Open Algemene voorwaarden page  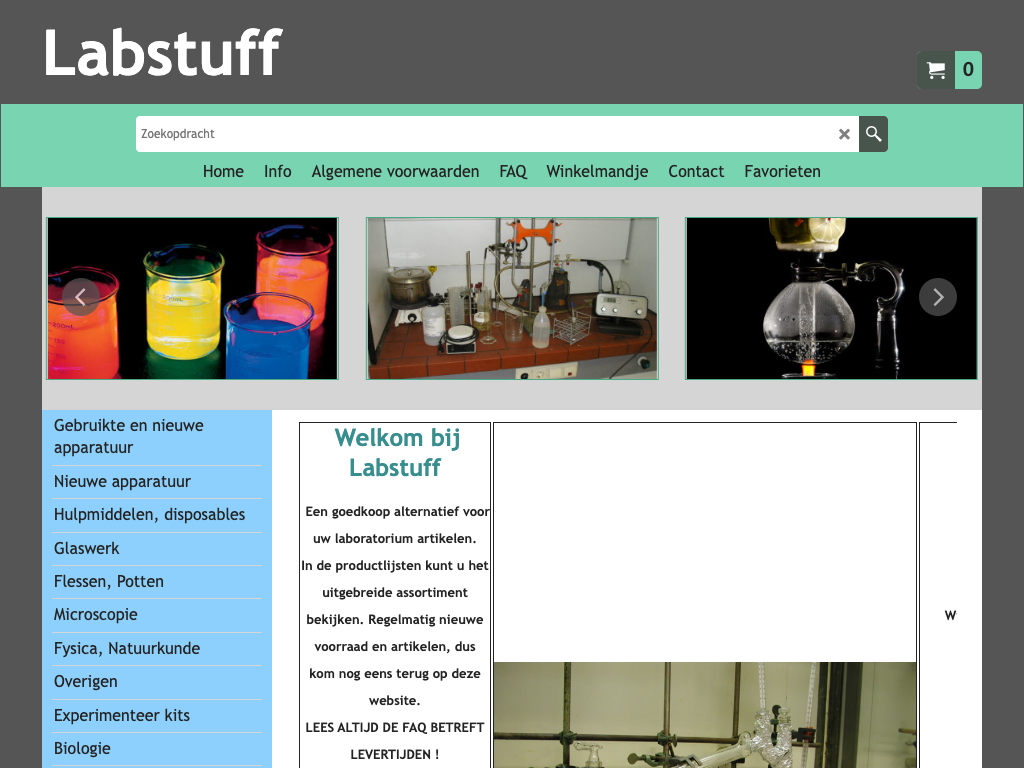click(x=395, y=171)
